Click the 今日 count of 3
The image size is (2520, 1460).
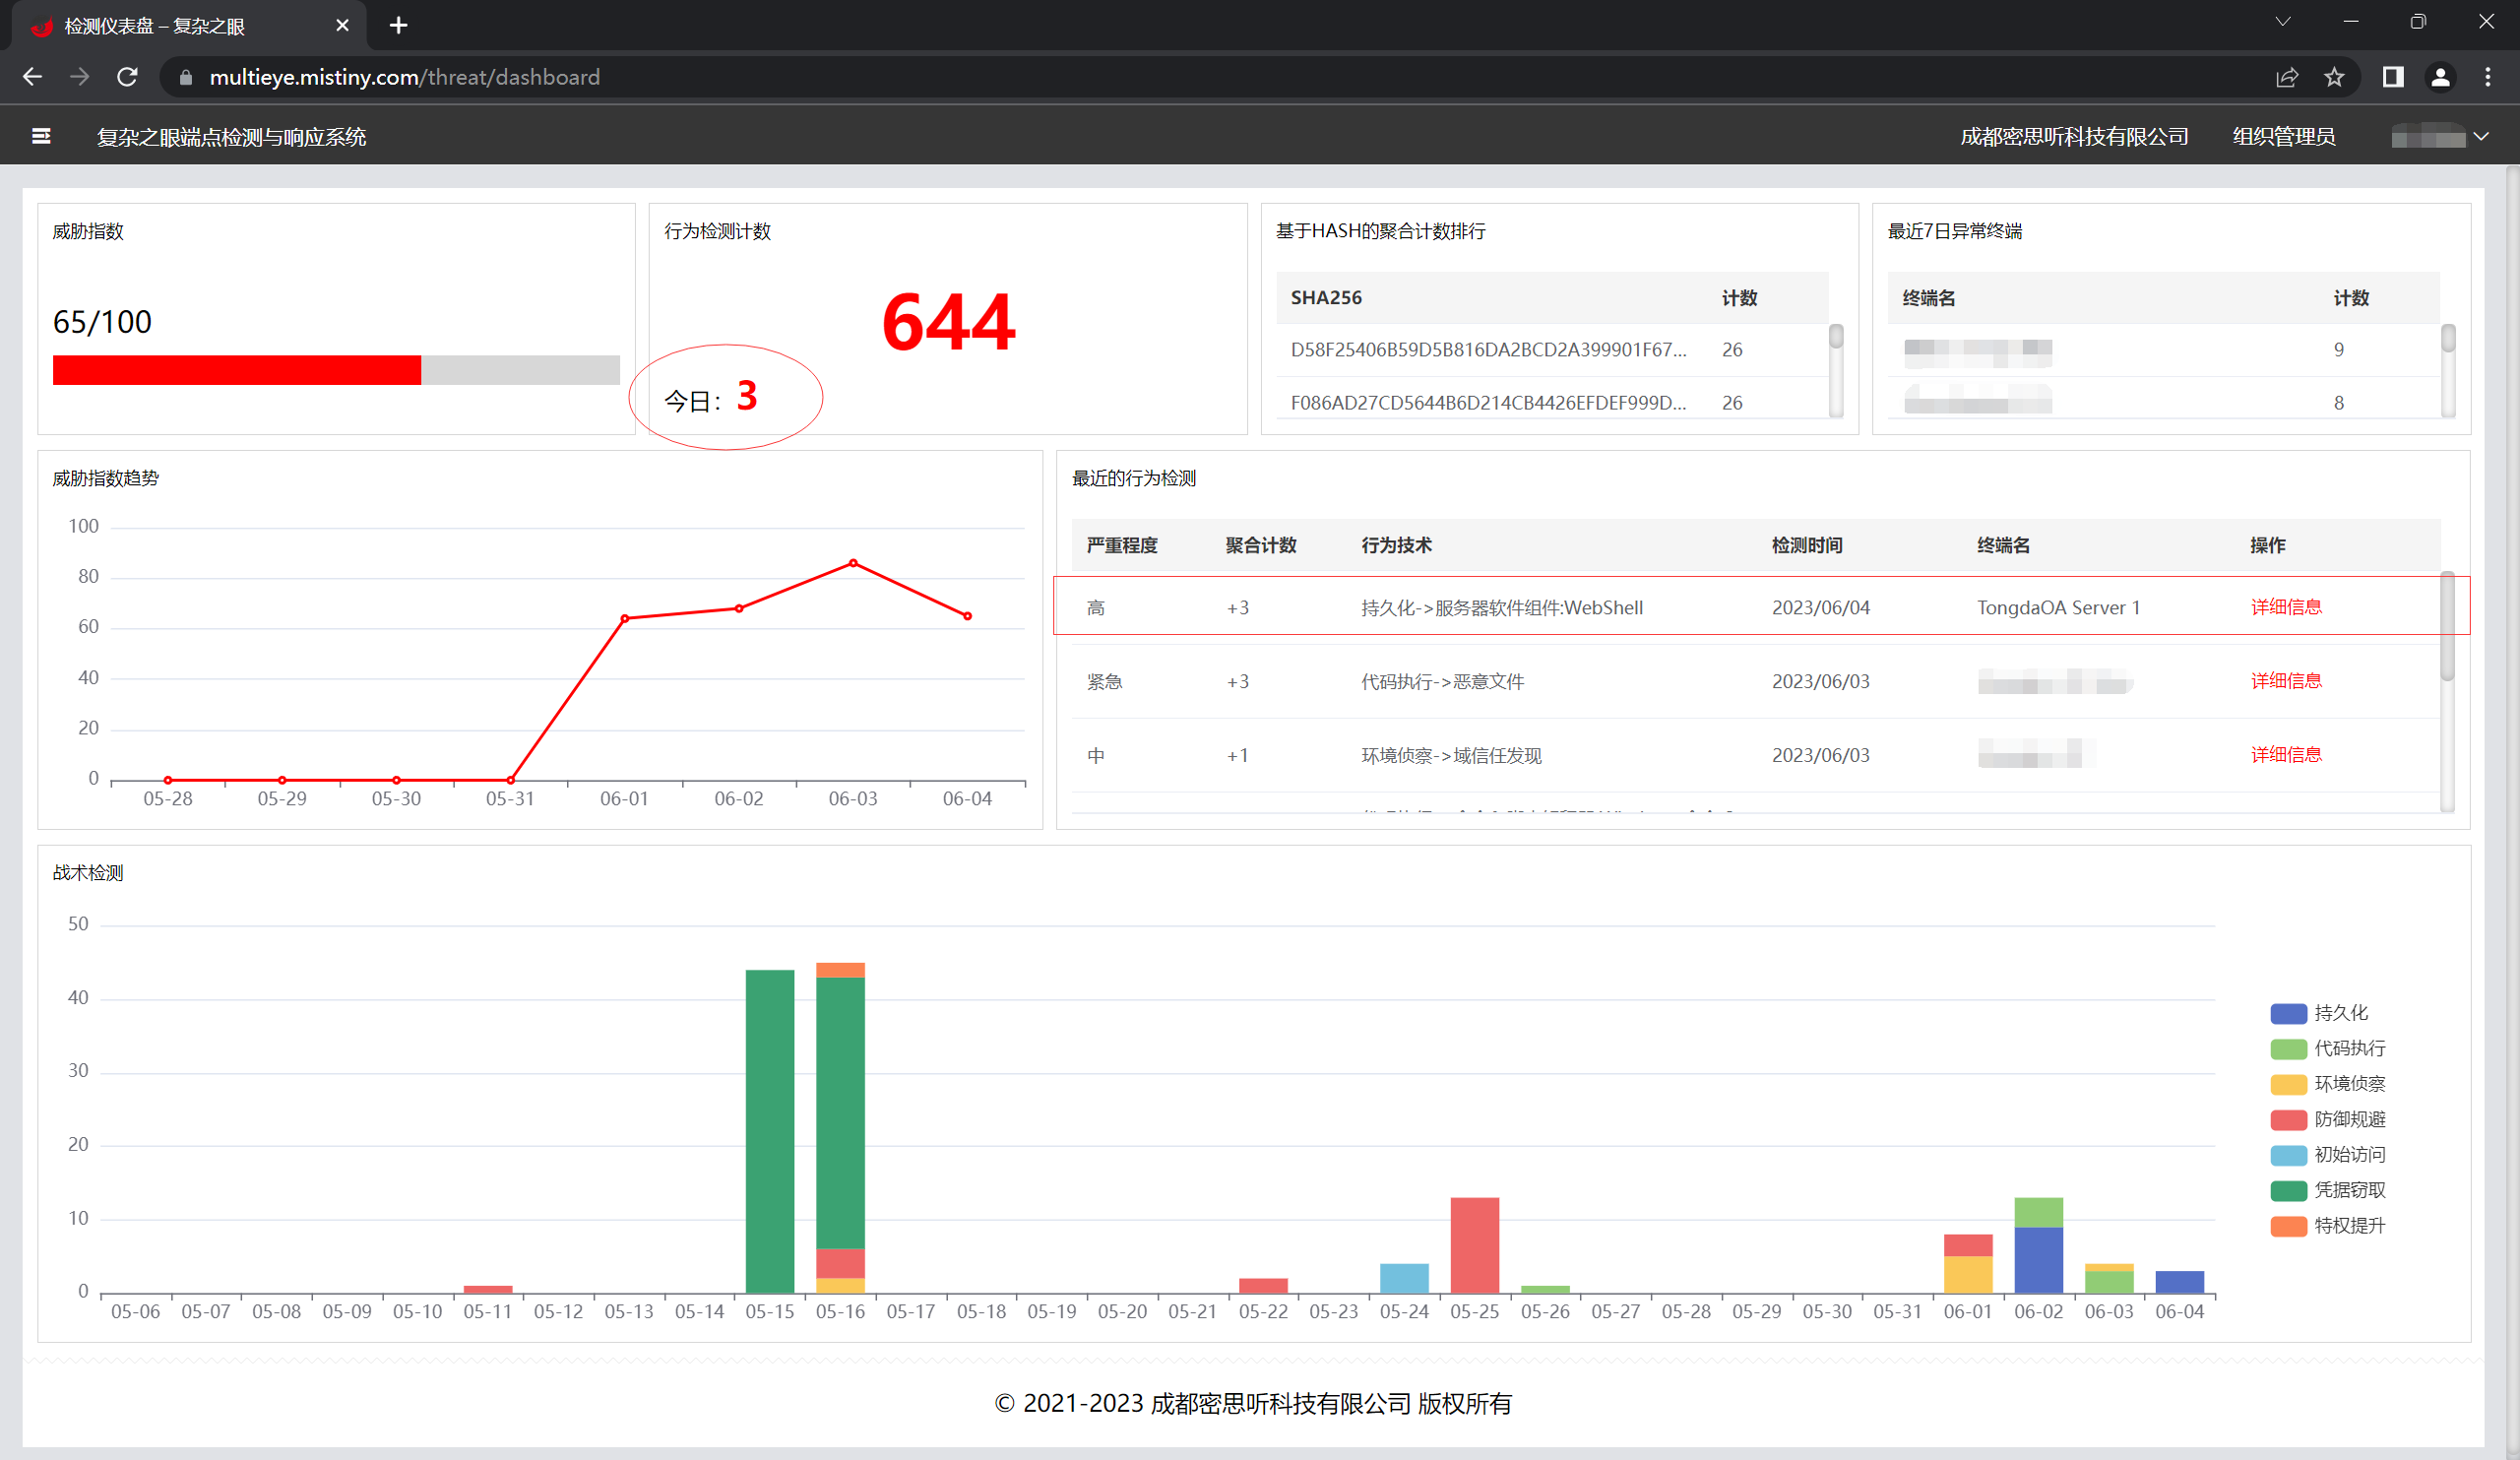[747, 396]
